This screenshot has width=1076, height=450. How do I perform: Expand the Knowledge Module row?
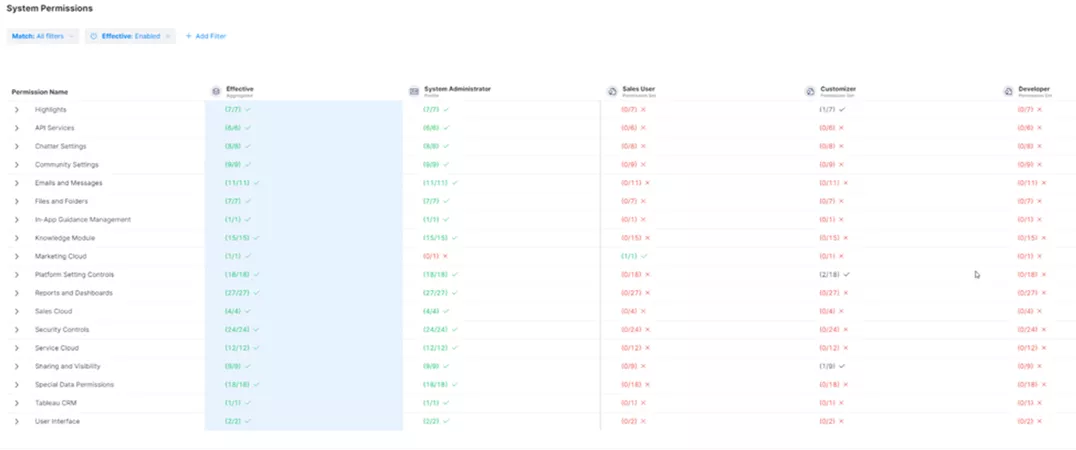click(x=16, y=238)
